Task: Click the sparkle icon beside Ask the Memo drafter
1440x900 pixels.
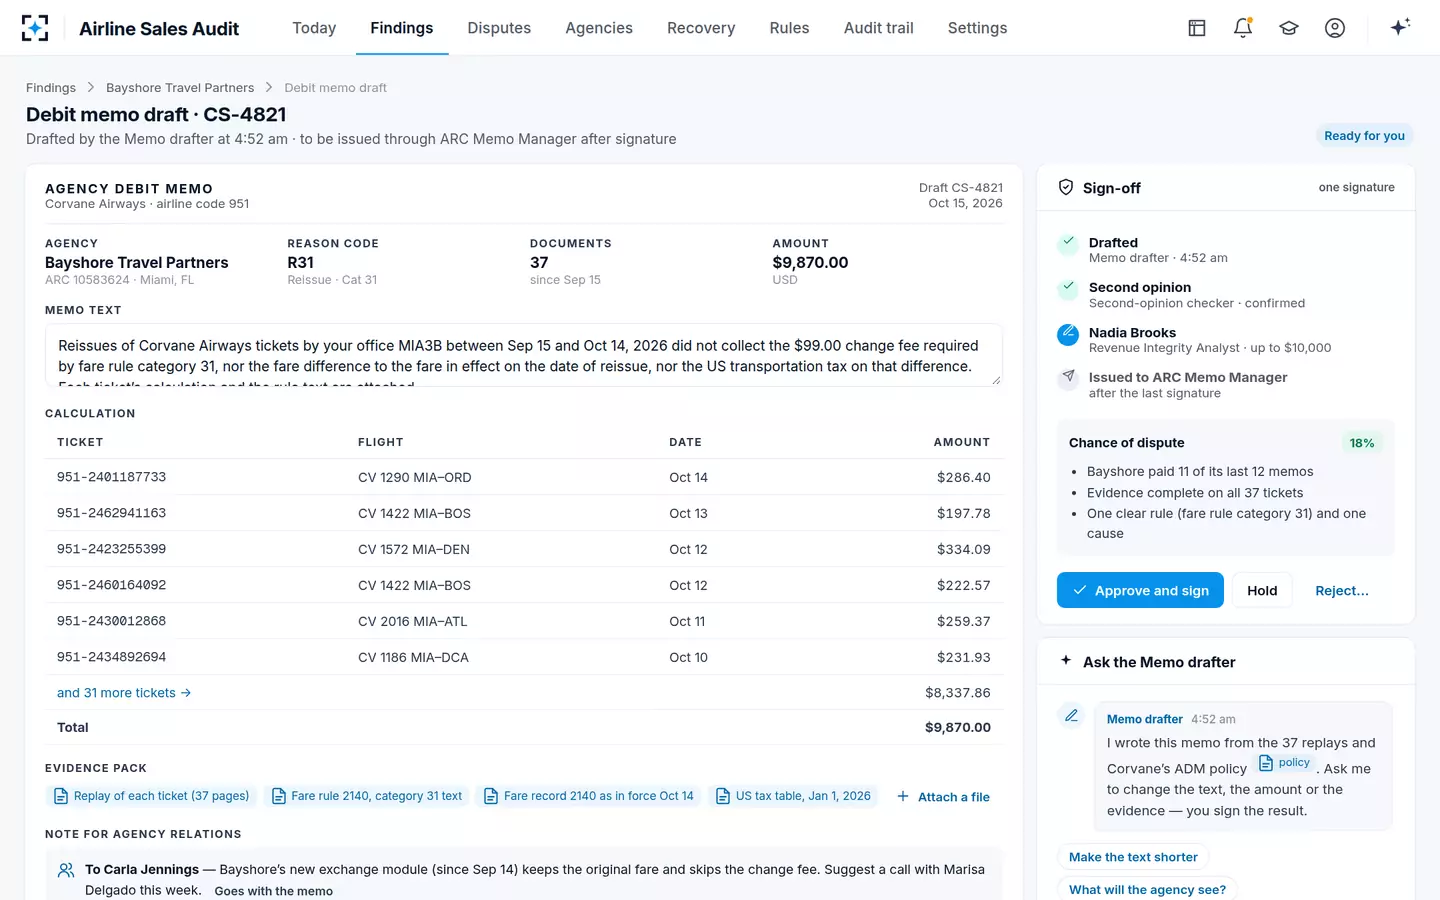Action: point(1066,661)
